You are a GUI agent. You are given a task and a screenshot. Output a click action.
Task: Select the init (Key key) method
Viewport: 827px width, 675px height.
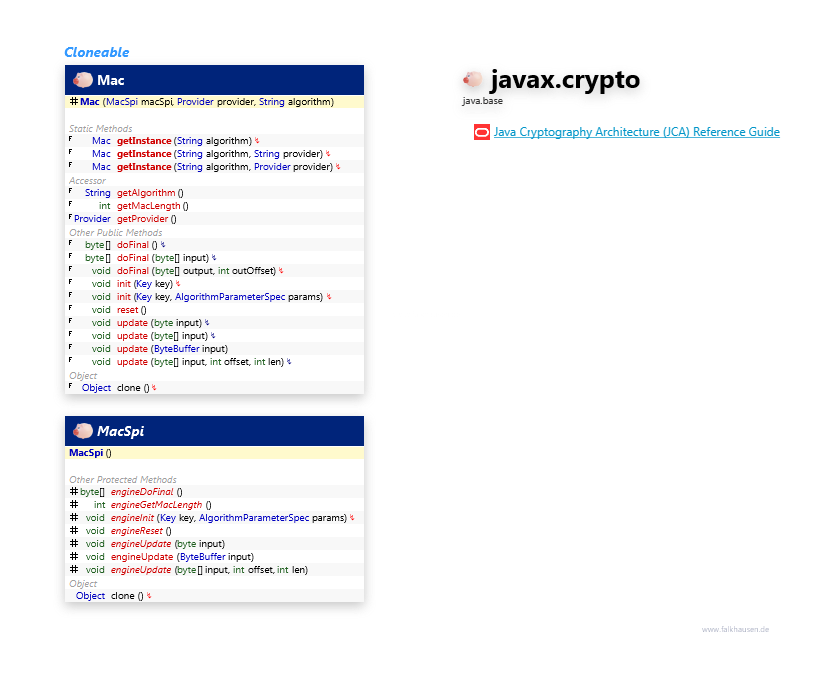[145, 284]
